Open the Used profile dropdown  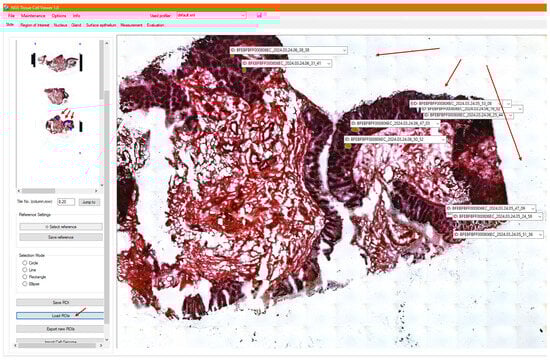(211, 15)
